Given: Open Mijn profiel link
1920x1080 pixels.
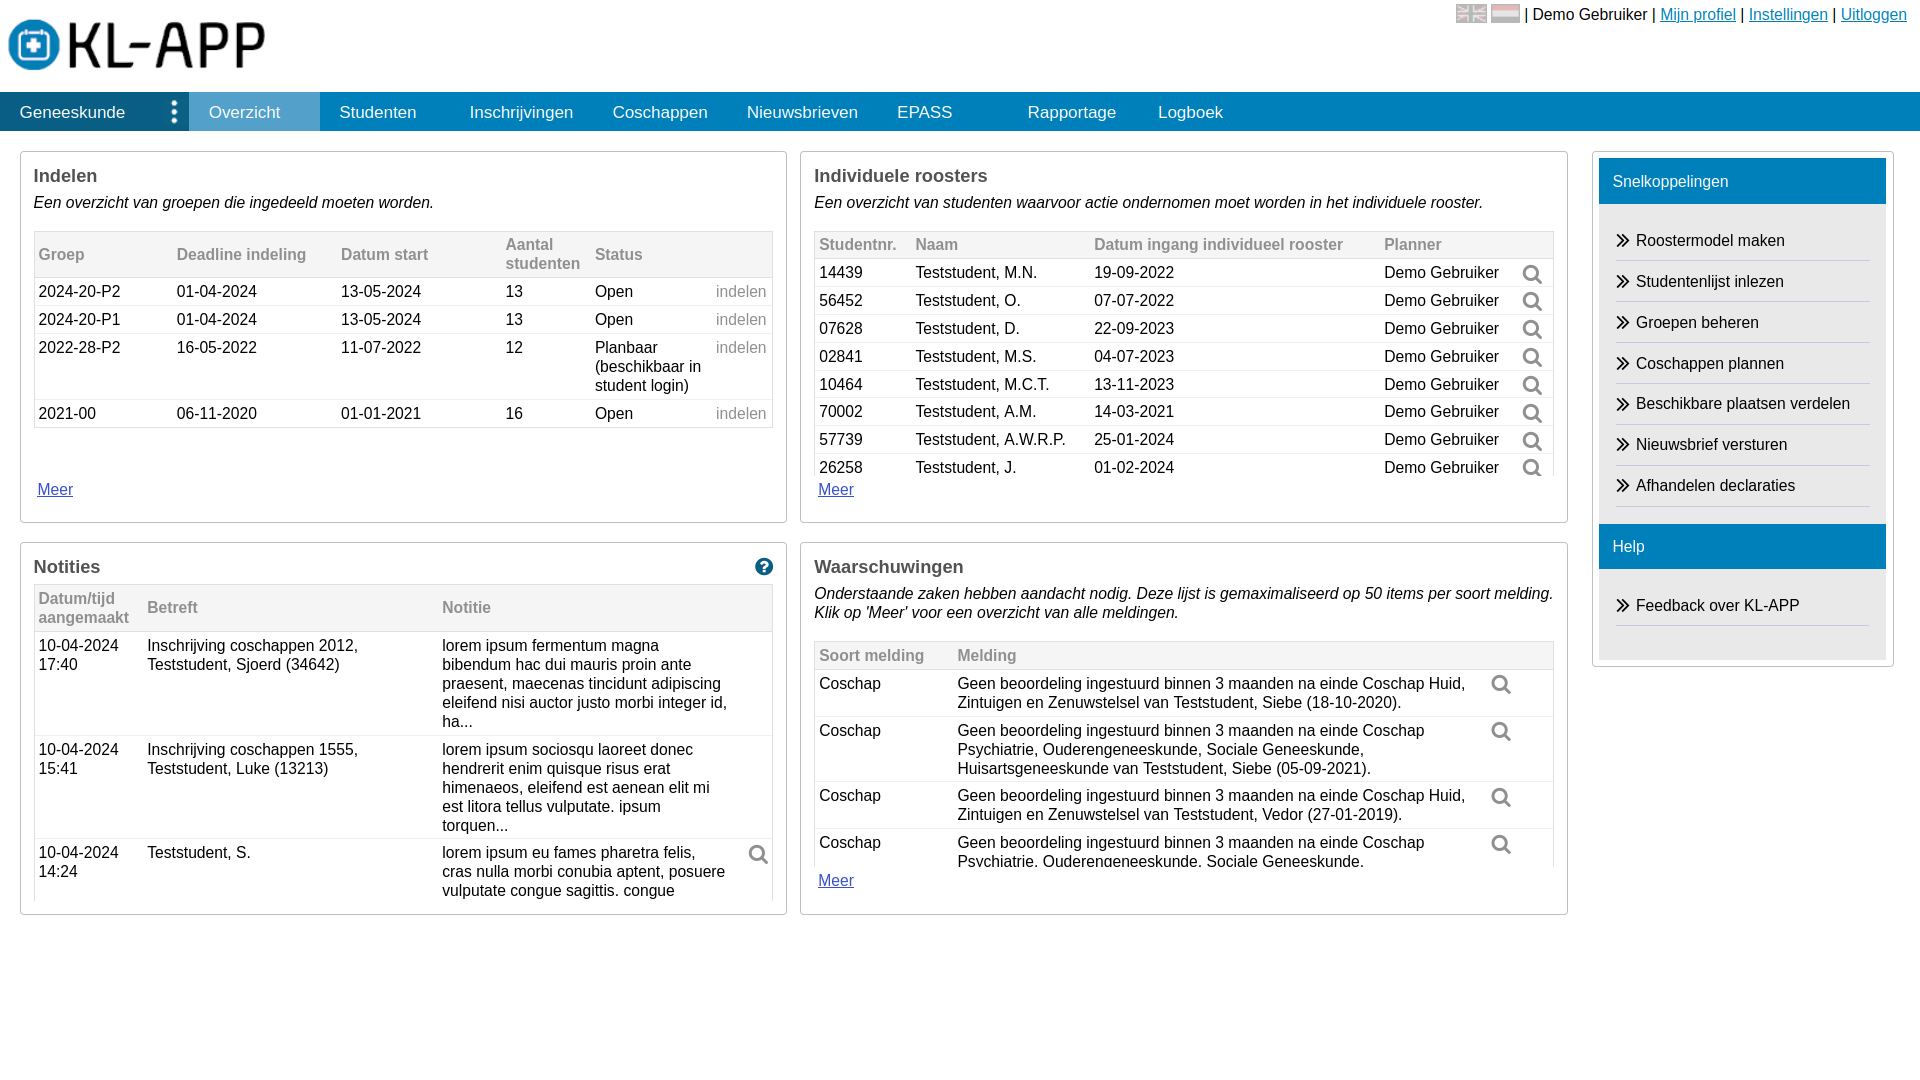Looking at the screenshot, I should click(1698, 14).
